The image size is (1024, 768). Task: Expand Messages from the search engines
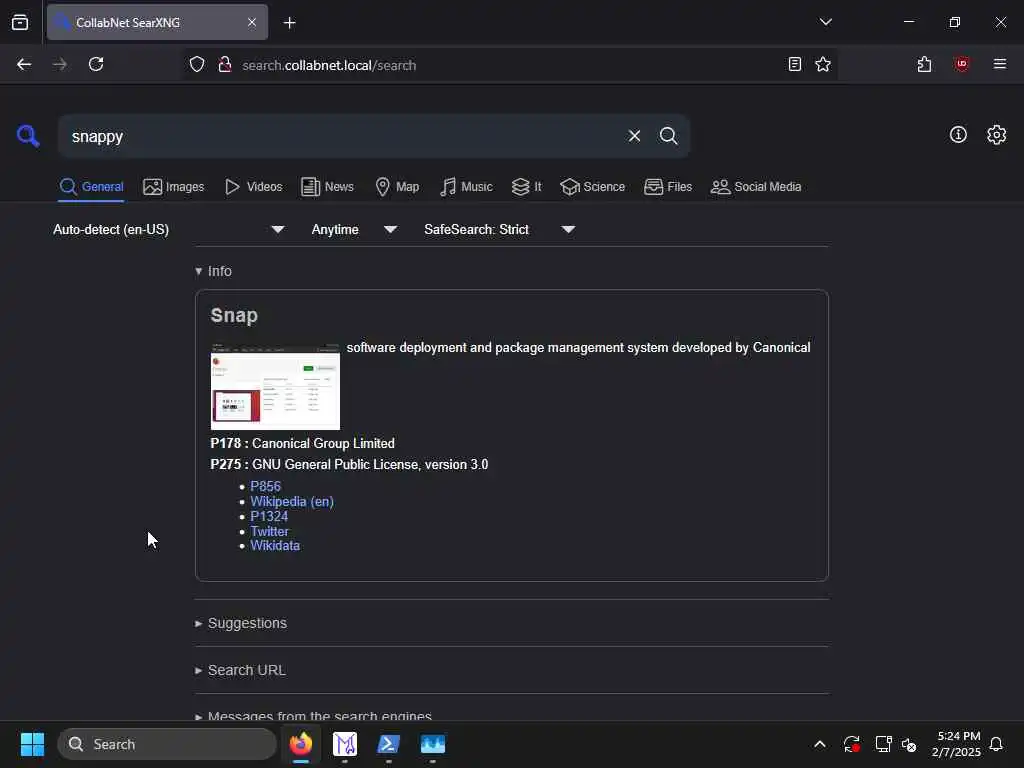click(313, 715)
